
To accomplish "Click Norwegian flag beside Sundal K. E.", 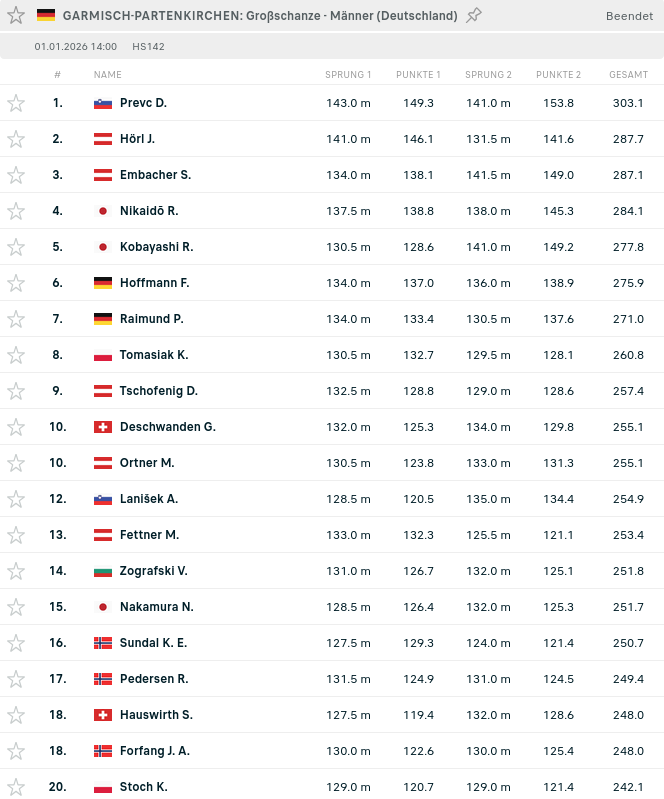I will 103,643.
